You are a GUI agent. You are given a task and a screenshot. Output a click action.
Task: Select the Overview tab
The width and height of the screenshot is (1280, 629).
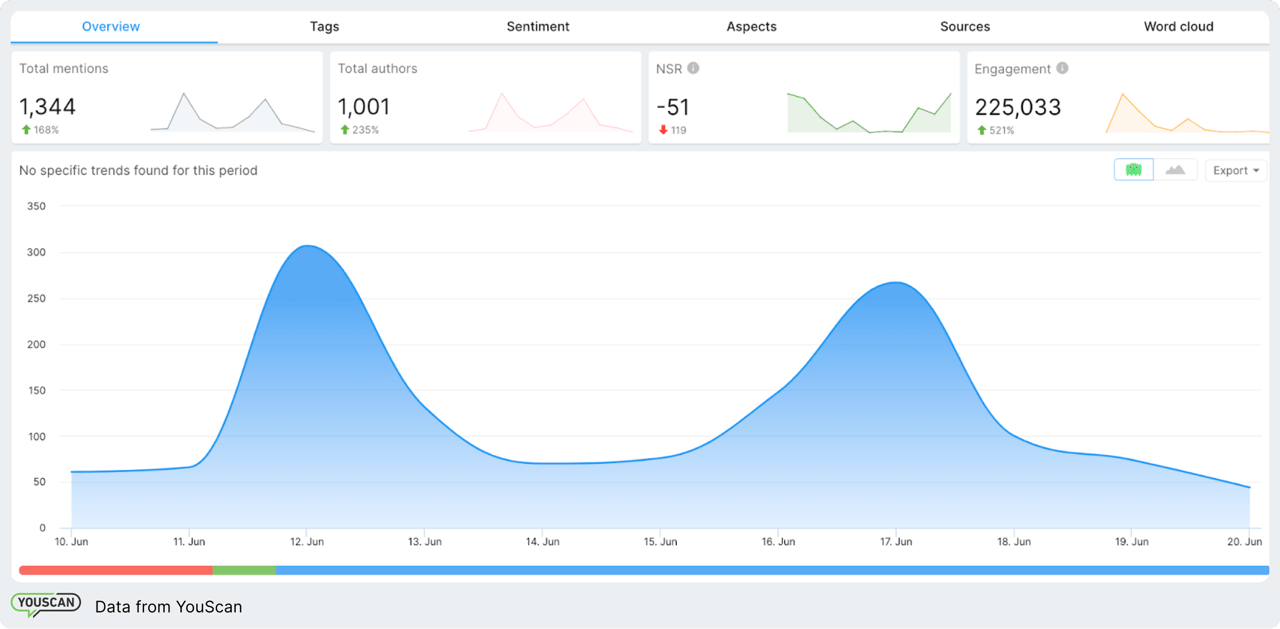[x=111, y=26]
